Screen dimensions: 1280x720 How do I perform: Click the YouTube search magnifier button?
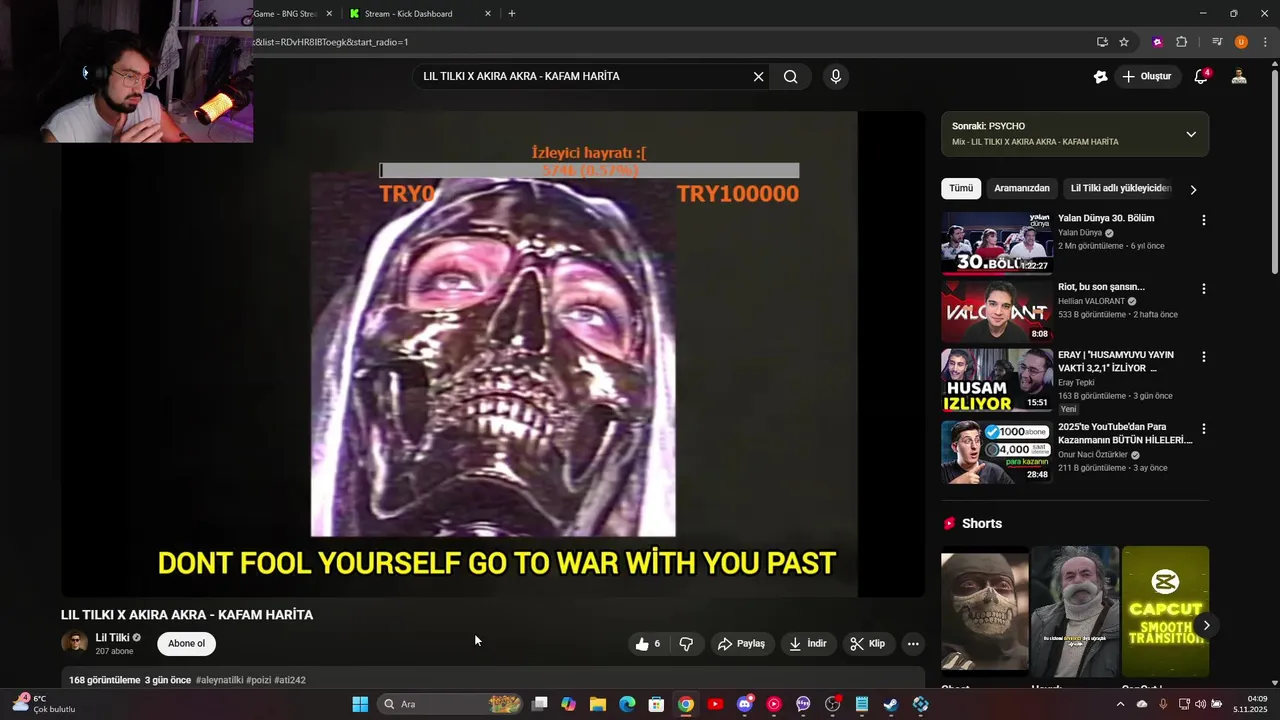click(790, 76)
